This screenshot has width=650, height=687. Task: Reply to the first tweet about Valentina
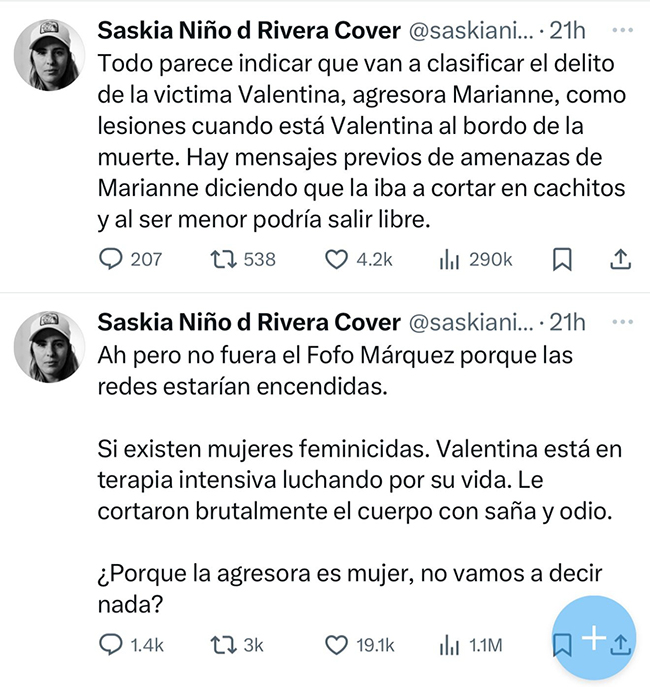[x=112, y=260]
